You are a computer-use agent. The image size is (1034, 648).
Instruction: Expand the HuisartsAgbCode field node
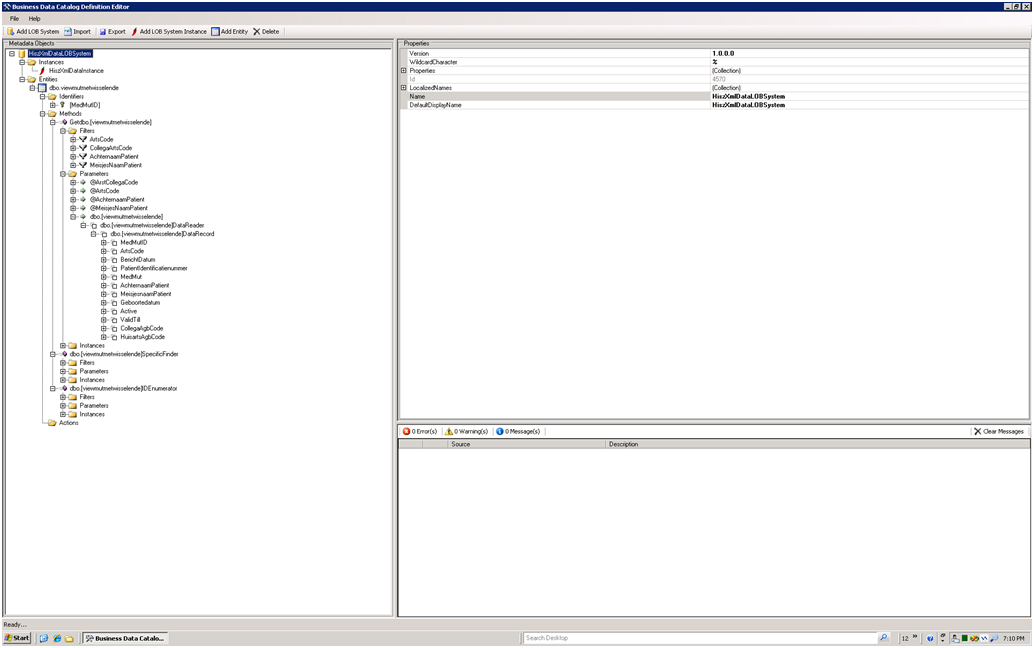104,337
